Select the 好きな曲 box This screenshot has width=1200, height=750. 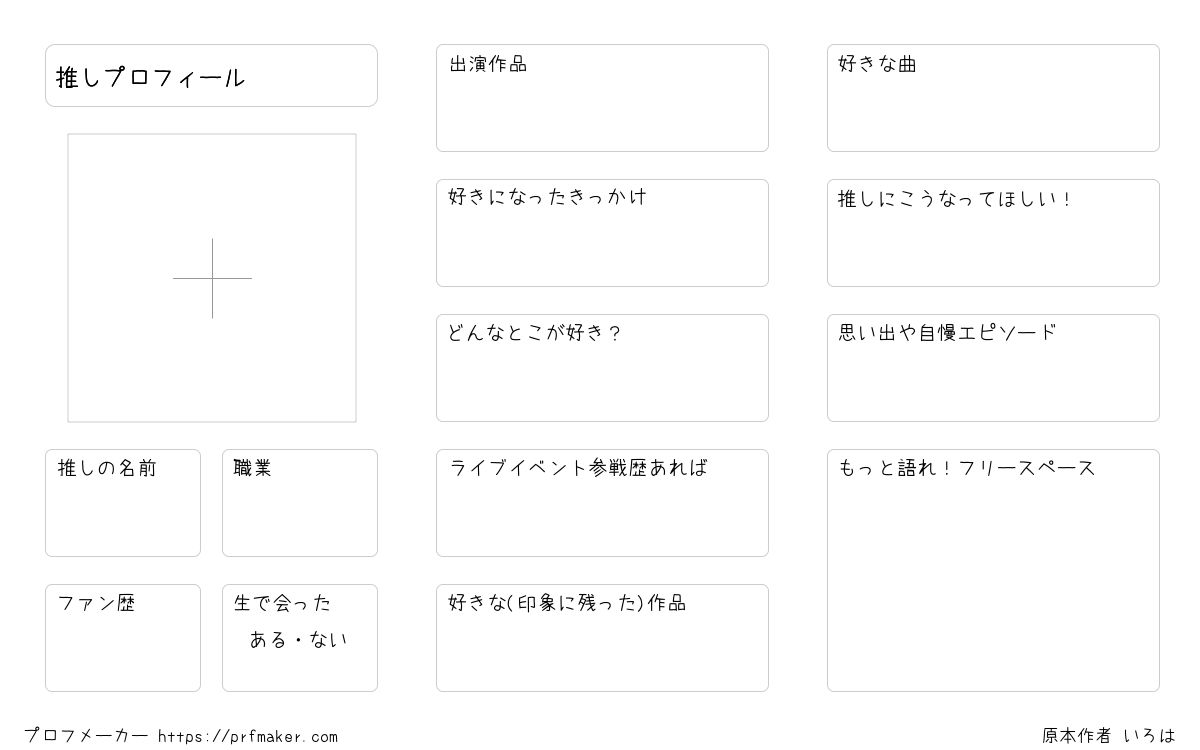point(993,98)
